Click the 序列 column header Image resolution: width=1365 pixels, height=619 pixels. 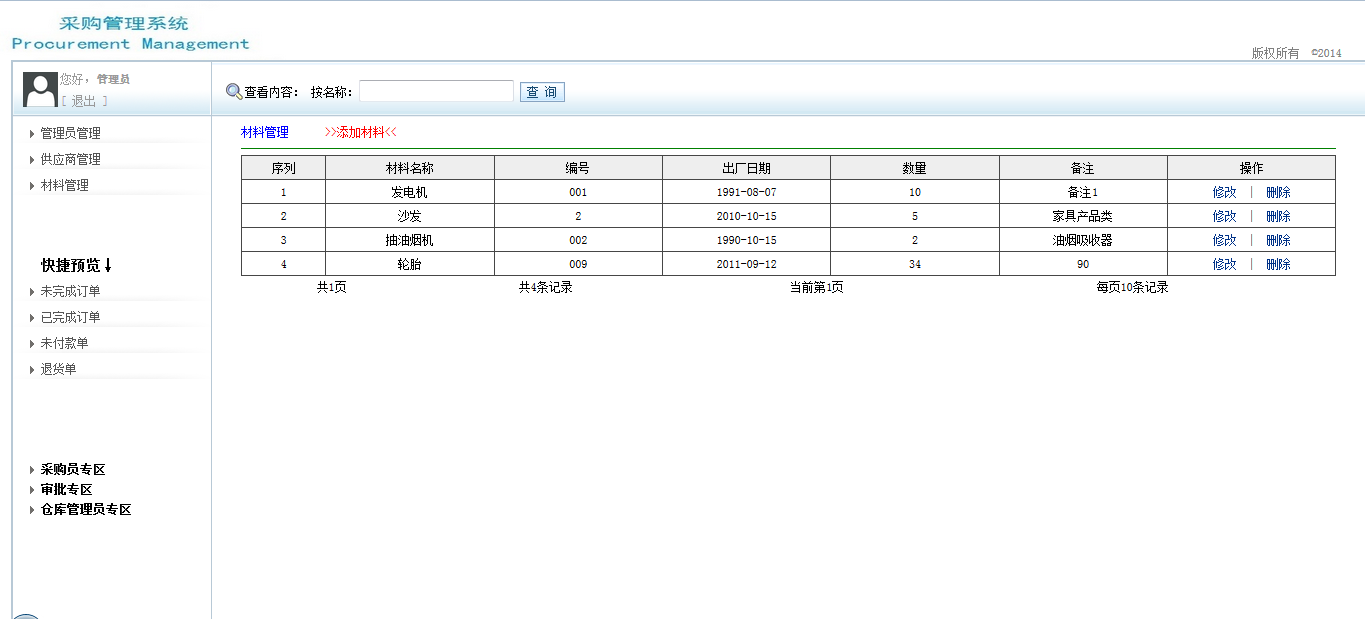coord(283,168)
